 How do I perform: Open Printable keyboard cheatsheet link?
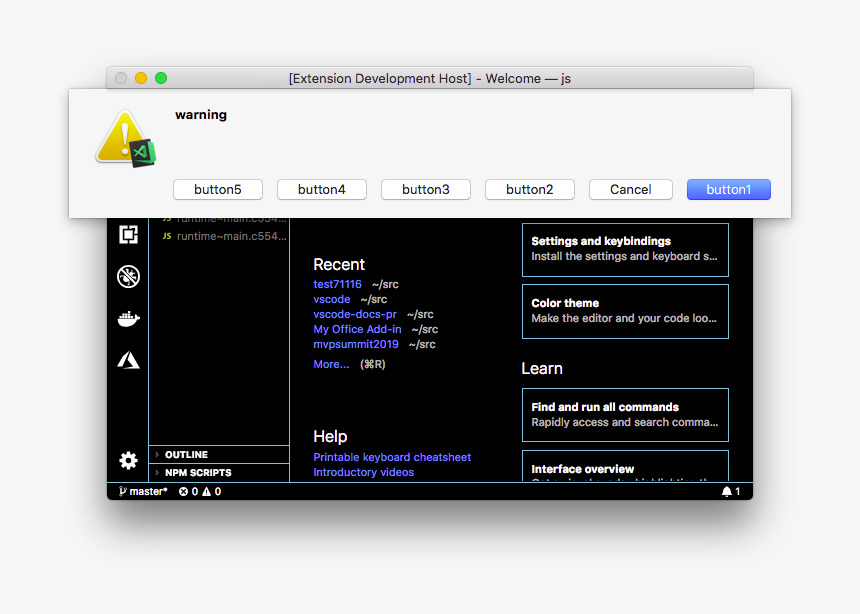tap(392, 457)
